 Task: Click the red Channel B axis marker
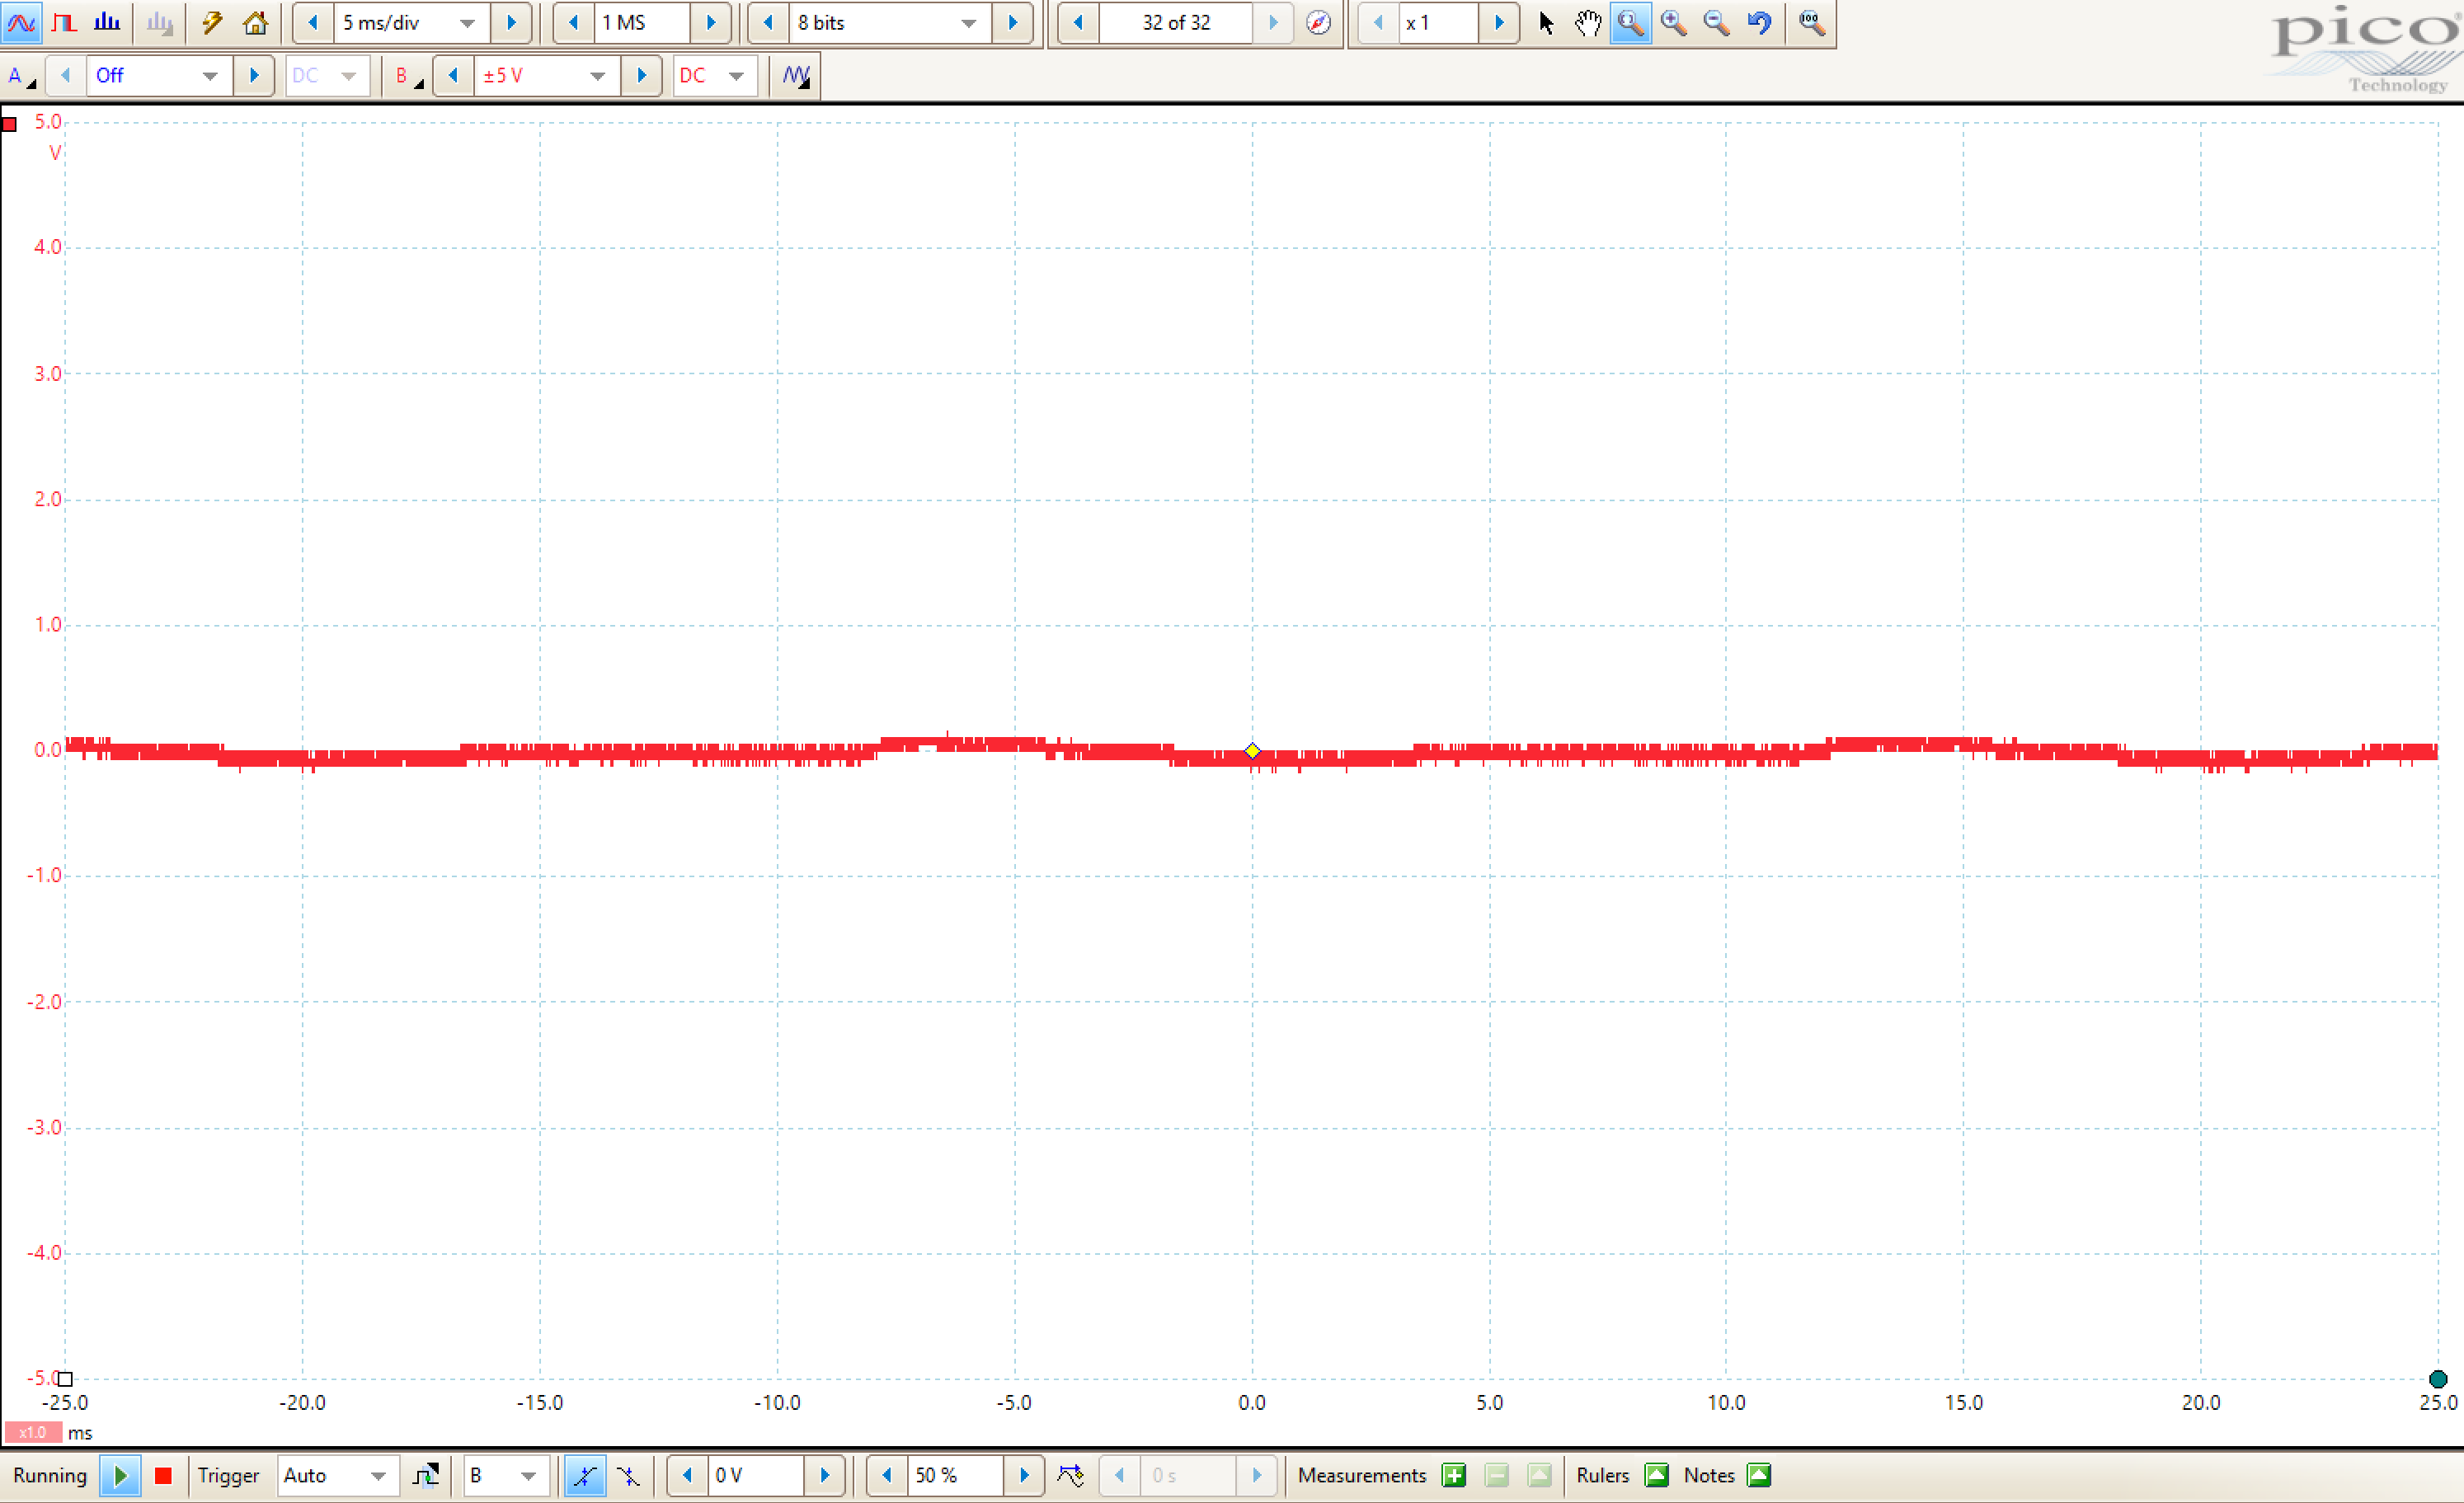tap(10, 124)
